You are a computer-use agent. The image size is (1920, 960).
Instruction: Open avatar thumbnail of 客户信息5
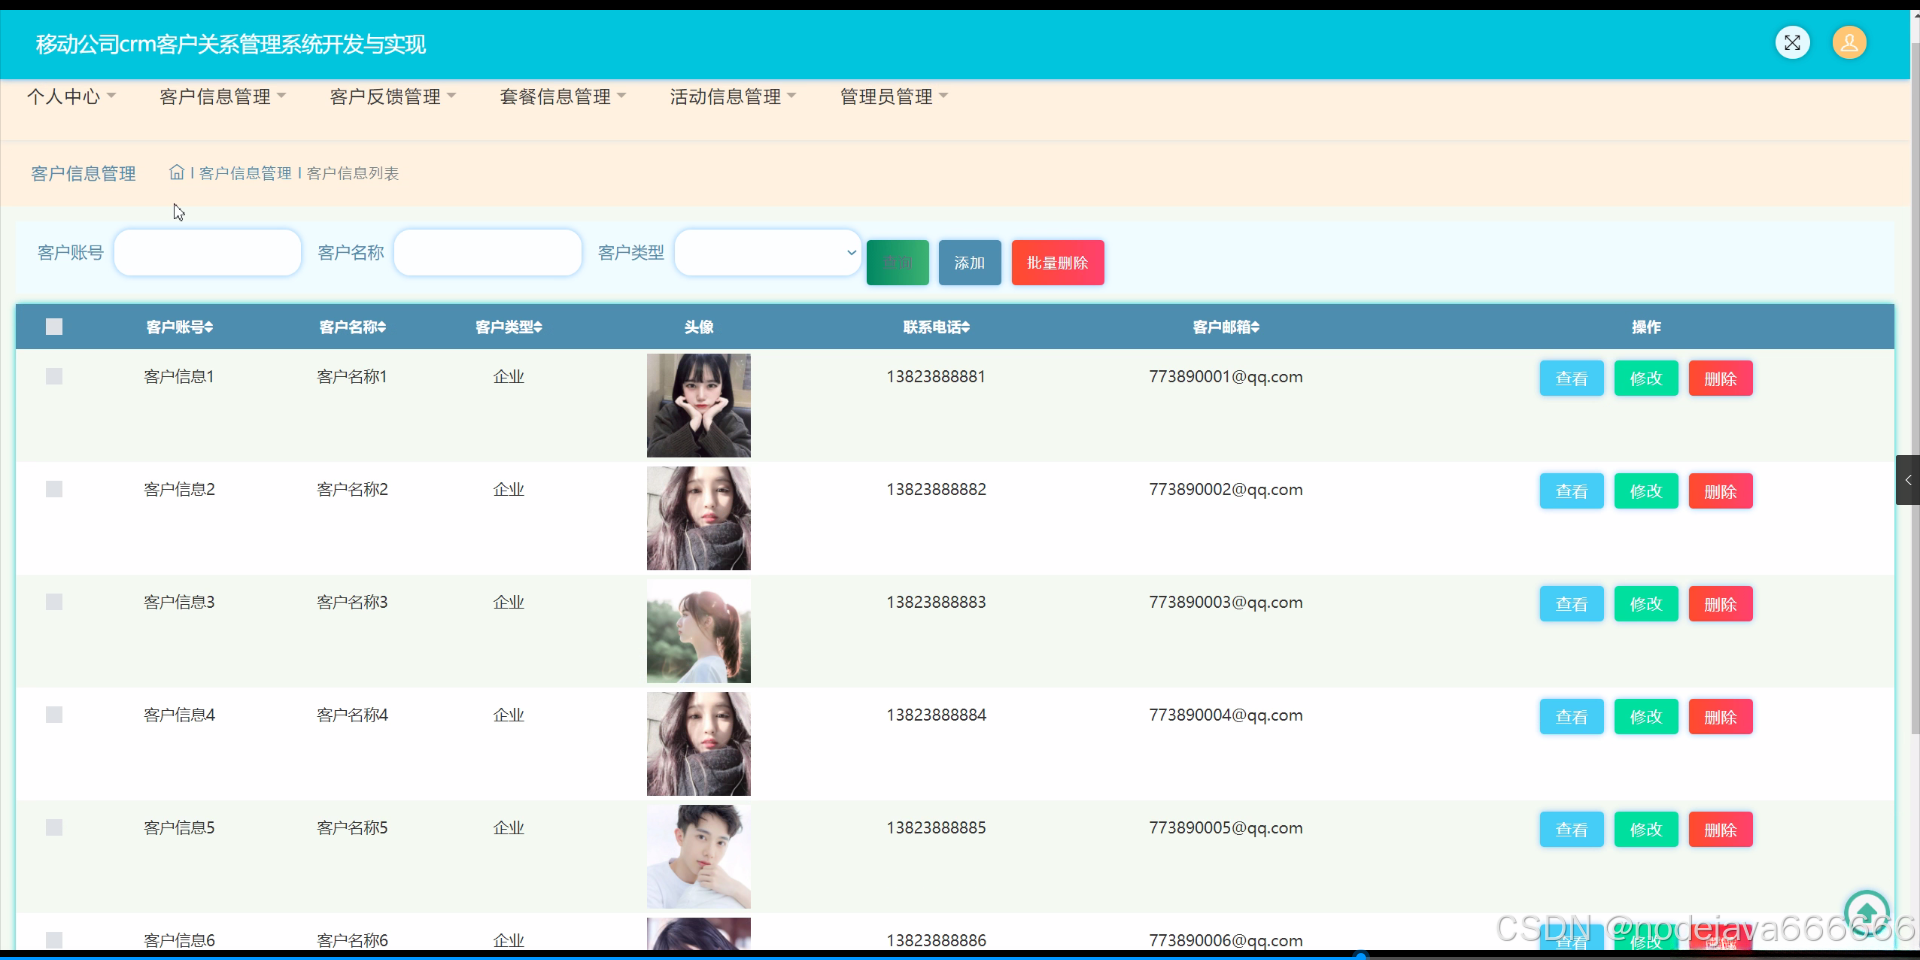(698, 857)
